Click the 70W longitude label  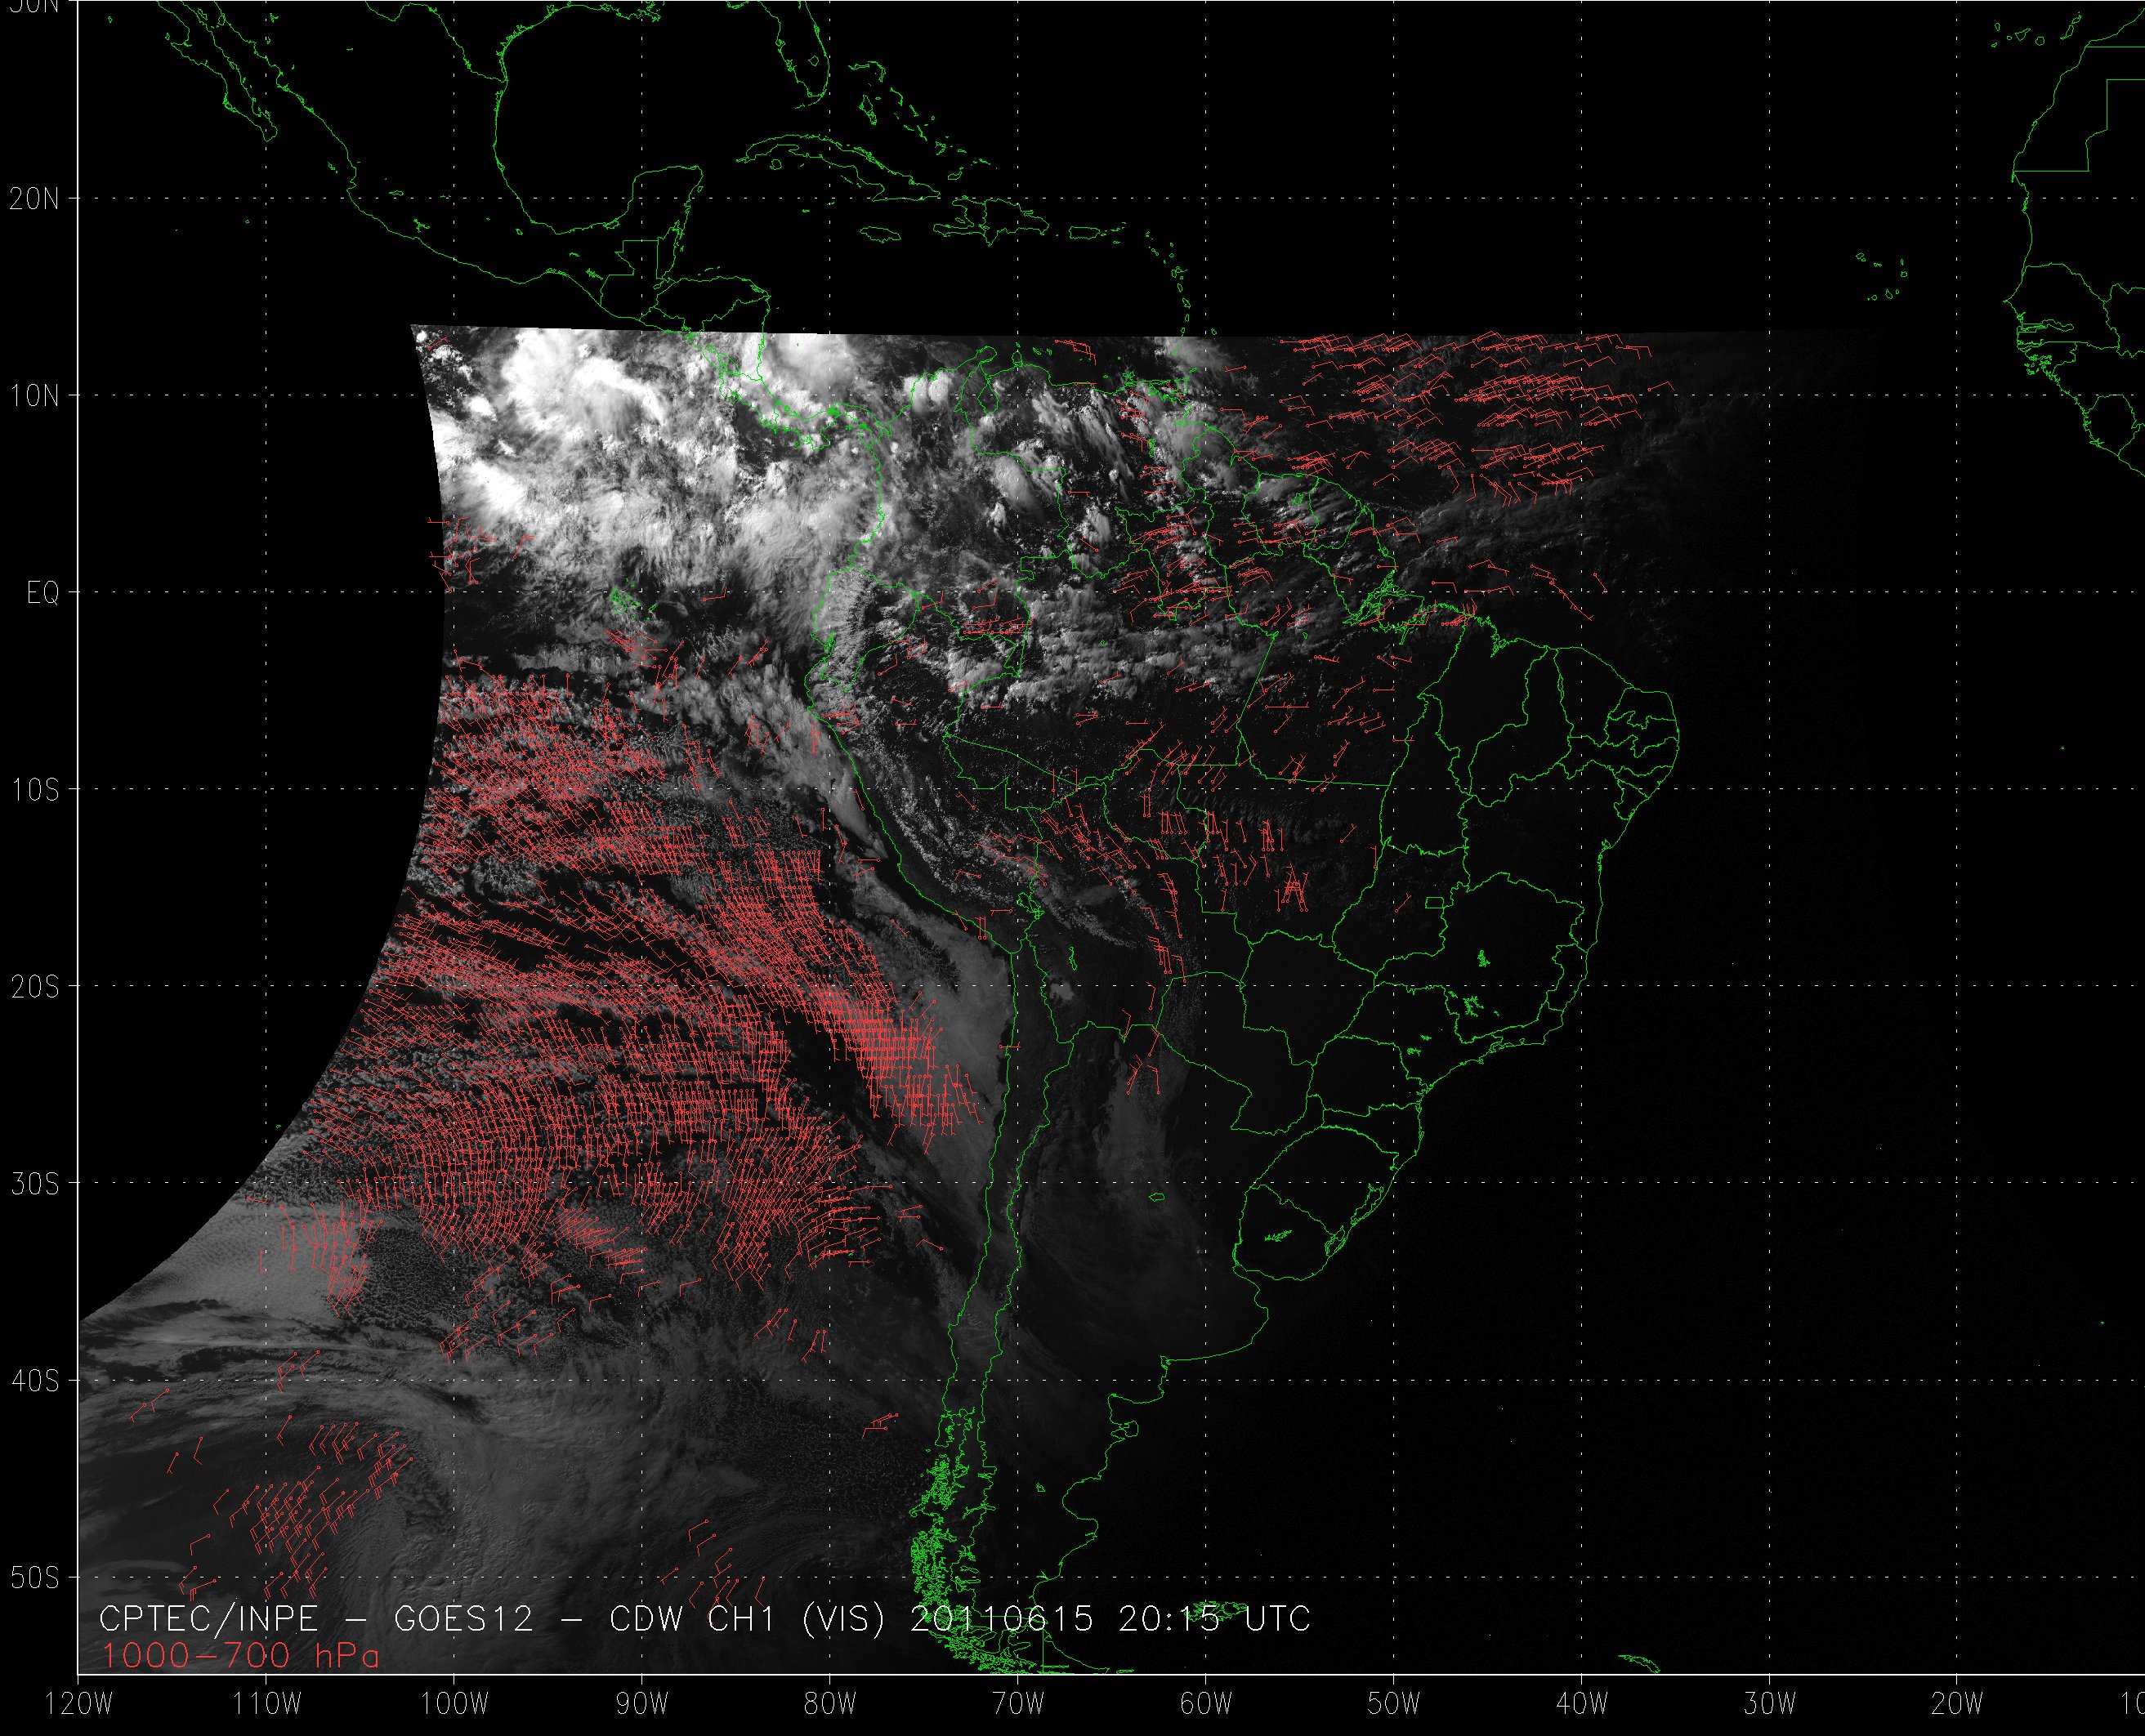[x=1018, y=1703]
